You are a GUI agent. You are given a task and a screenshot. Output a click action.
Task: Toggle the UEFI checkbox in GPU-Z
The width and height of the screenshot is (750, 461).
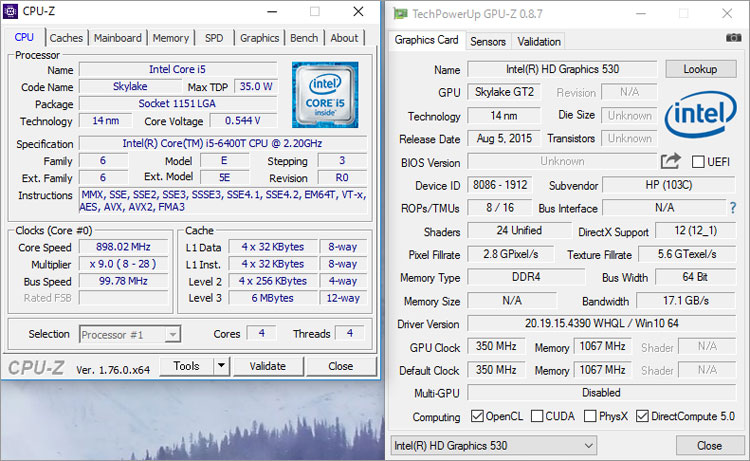[x=698, y=162]
